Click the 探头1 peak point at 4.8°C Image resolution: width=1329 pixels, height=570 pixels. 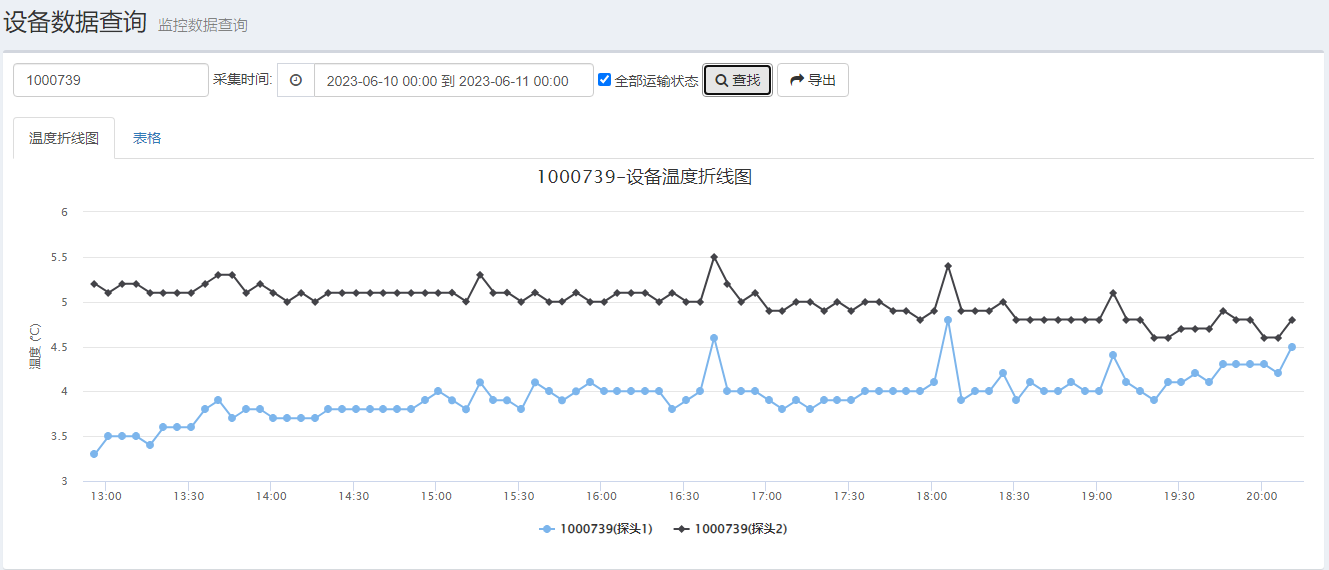(947, 320)
